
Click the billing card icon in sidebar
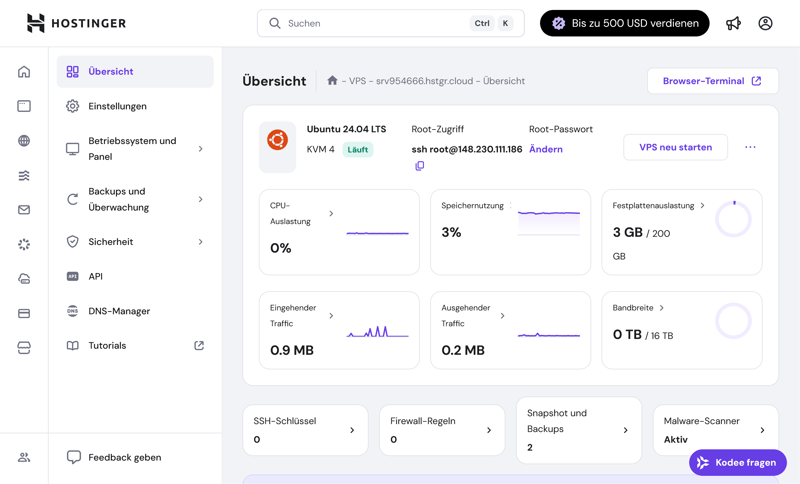24,314
